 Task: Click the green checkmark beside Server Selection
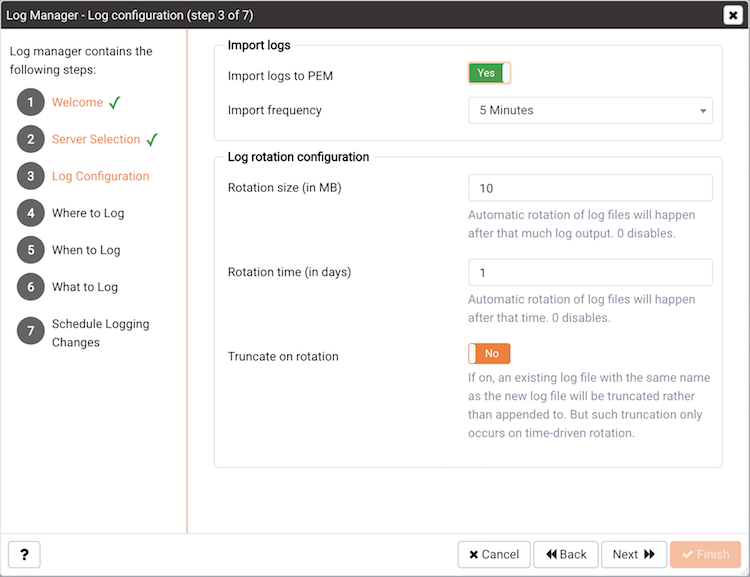152,139
